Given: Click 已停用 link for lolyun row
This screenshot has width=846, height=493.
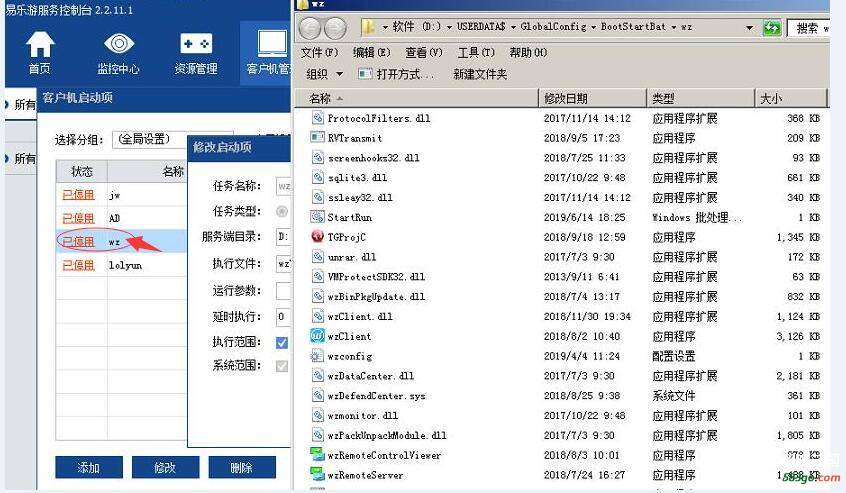Looking at the screenshot, I should point(78,265).
